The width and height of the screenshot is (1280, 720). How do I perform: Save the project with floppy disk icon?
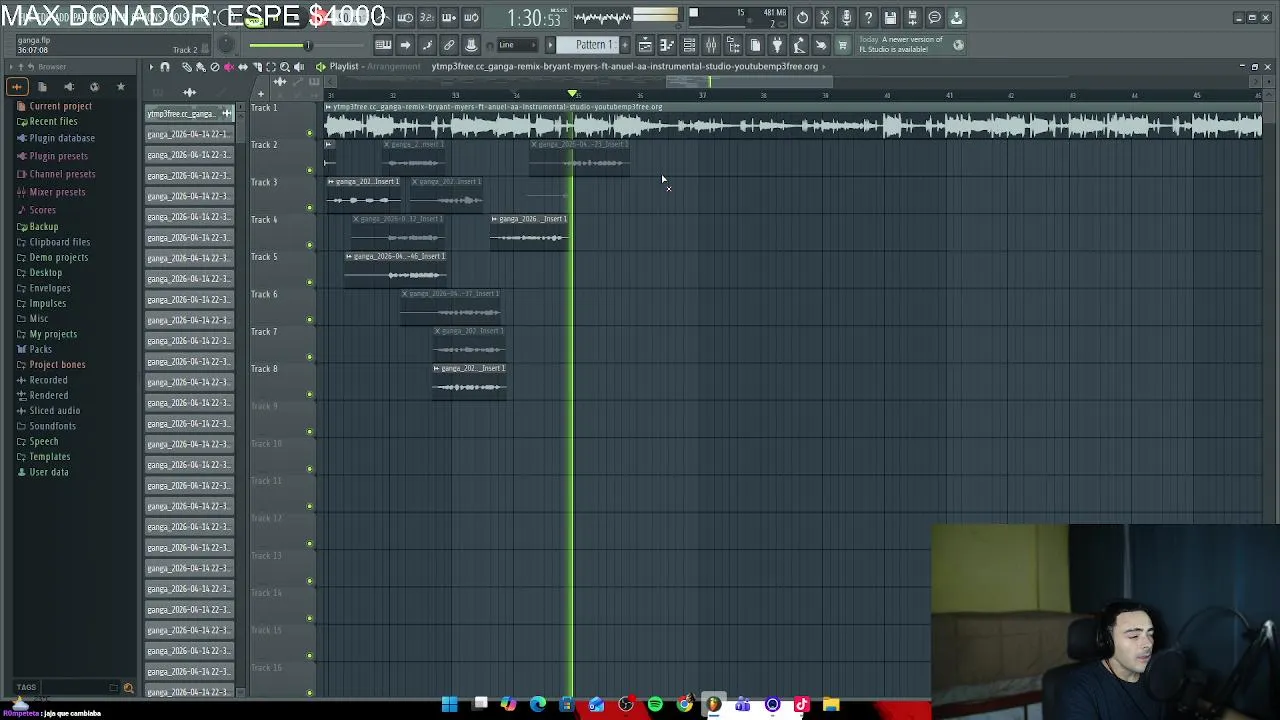click(890, 17)
